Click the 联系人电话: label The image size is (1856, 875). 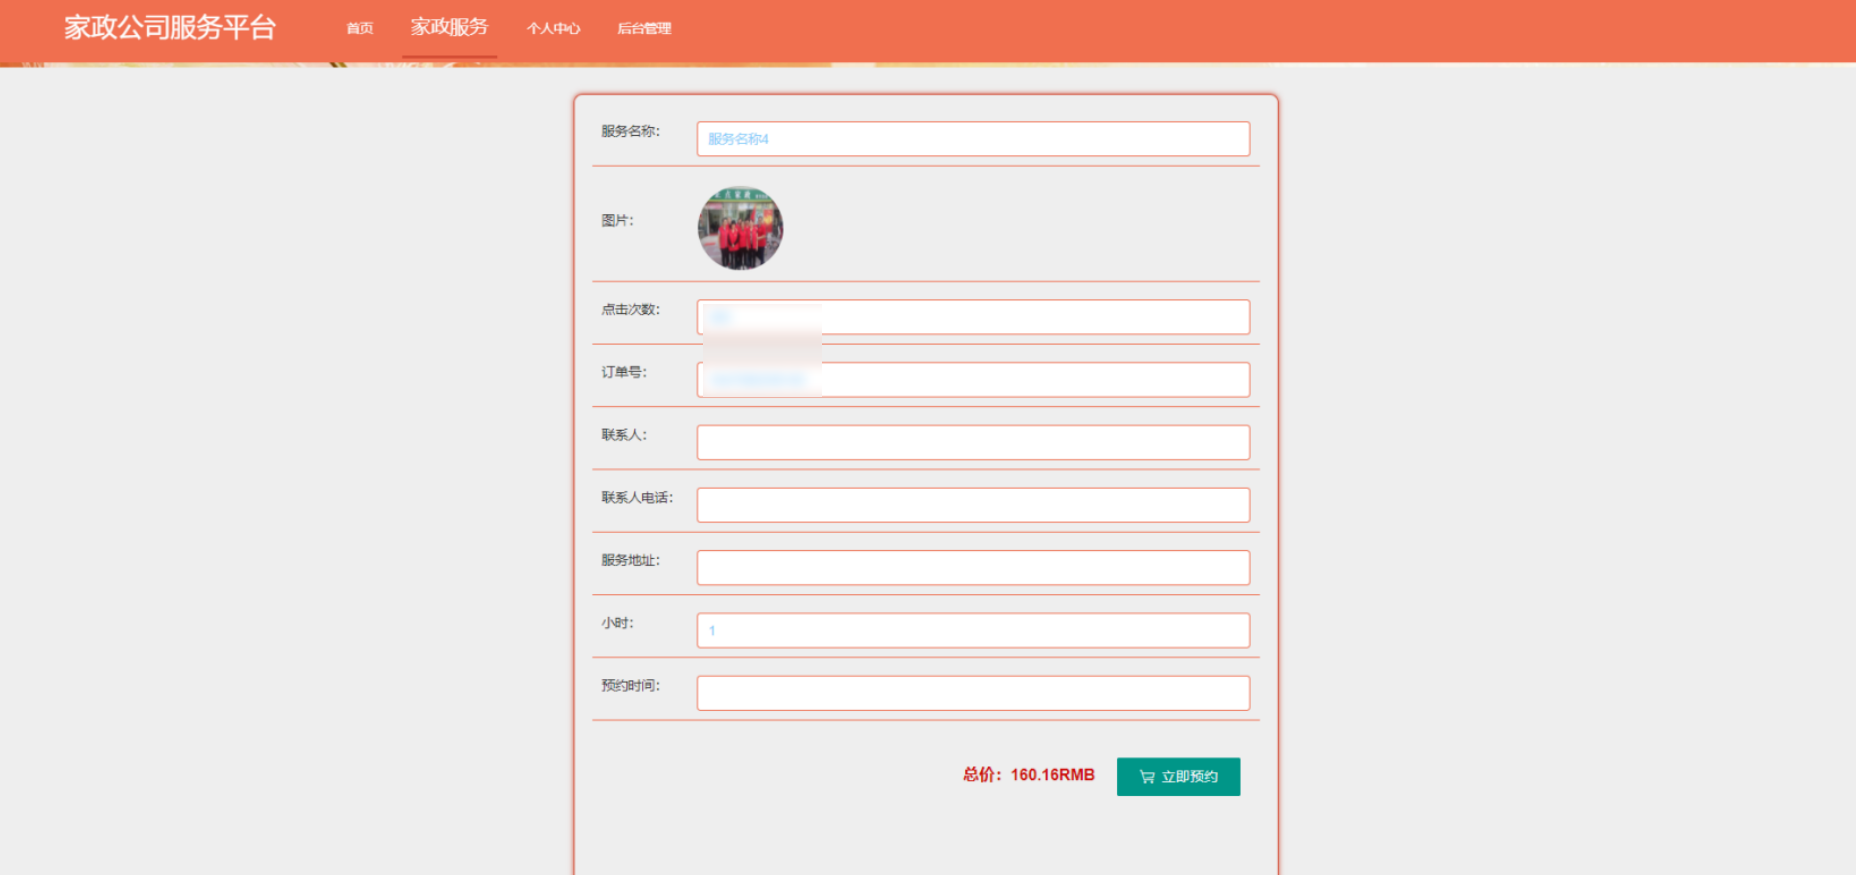click(637, 498)
